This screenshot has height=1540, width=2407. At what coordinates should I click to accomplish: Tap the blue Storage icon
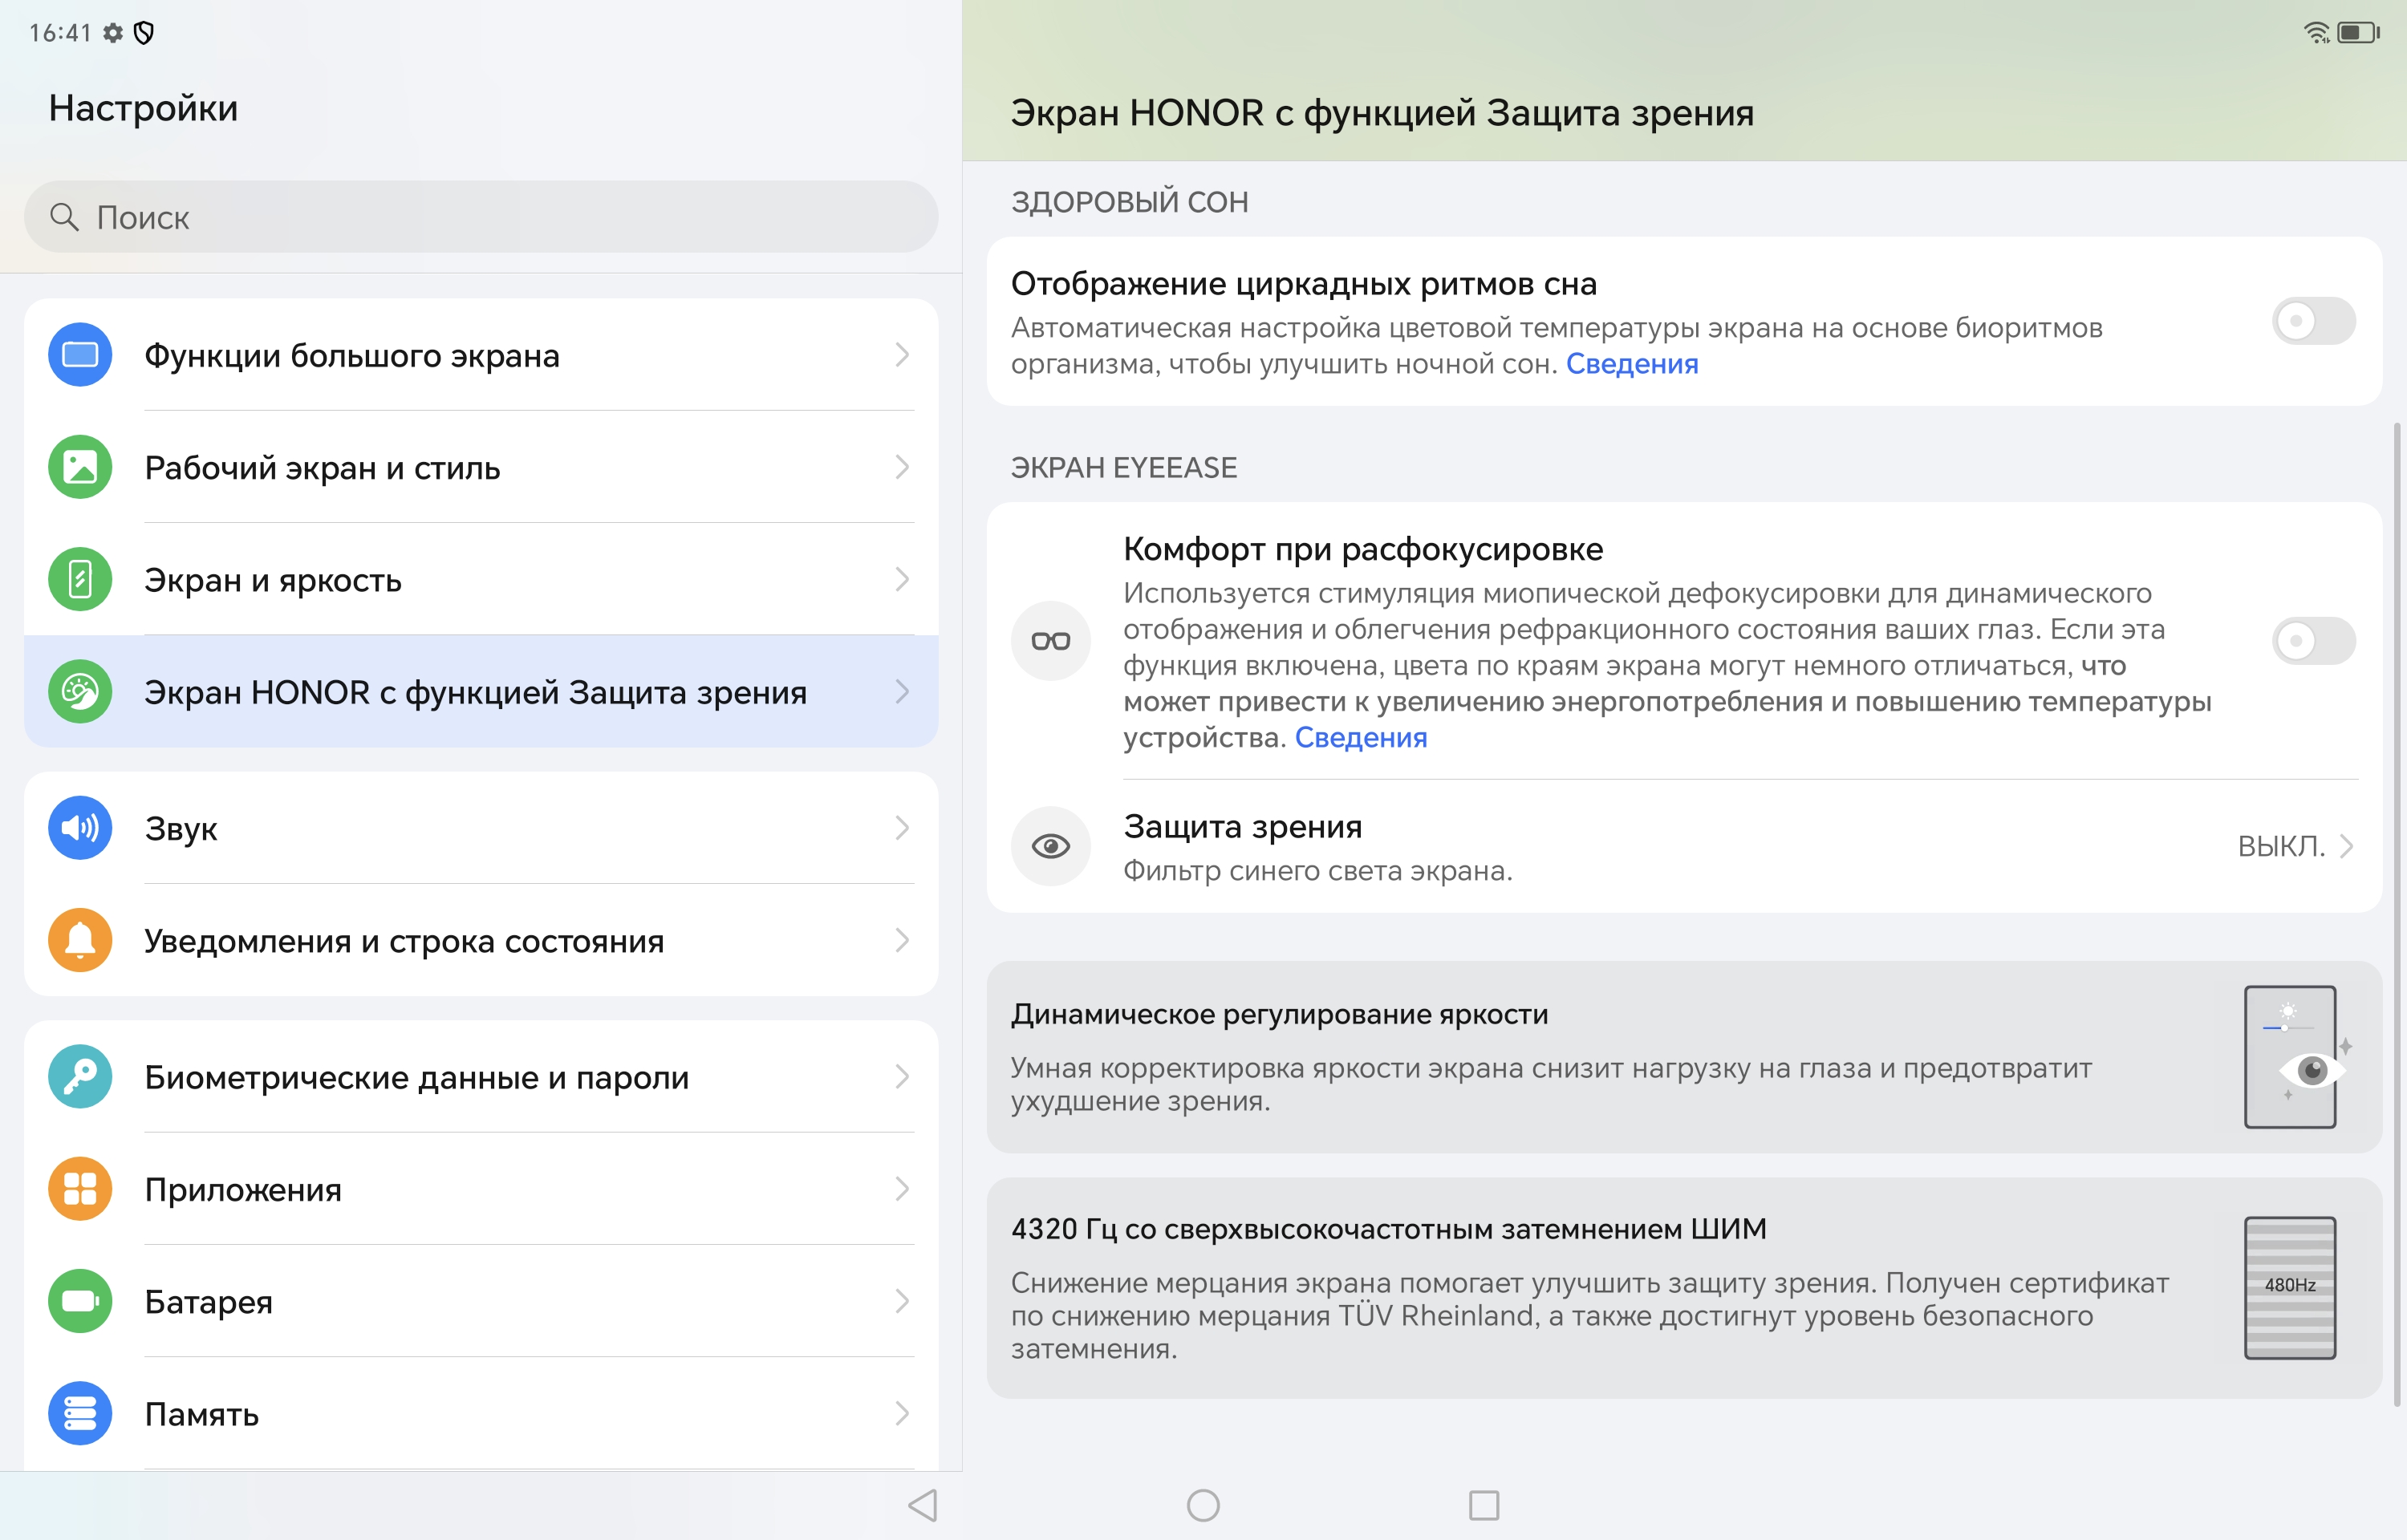(x=80, y=1413)
